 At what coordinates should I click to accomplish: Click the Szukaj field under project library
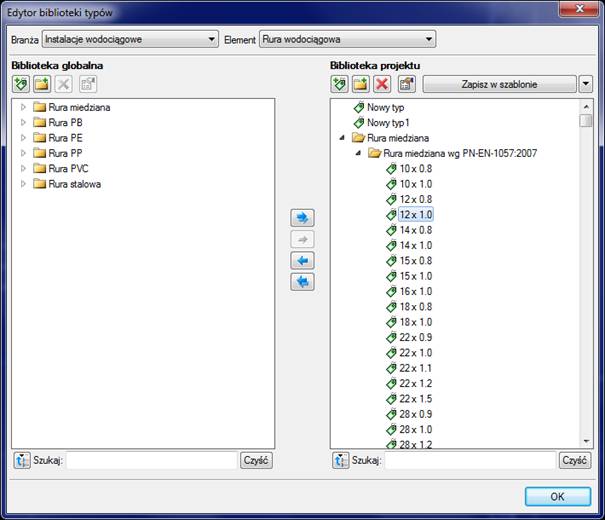pos(471,460)
